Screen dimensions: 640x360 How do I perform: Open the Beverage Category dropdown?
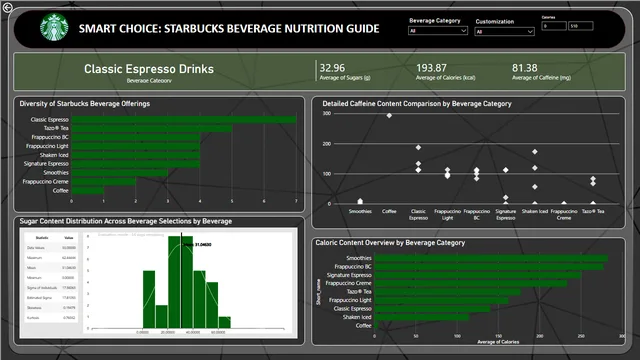438,31
